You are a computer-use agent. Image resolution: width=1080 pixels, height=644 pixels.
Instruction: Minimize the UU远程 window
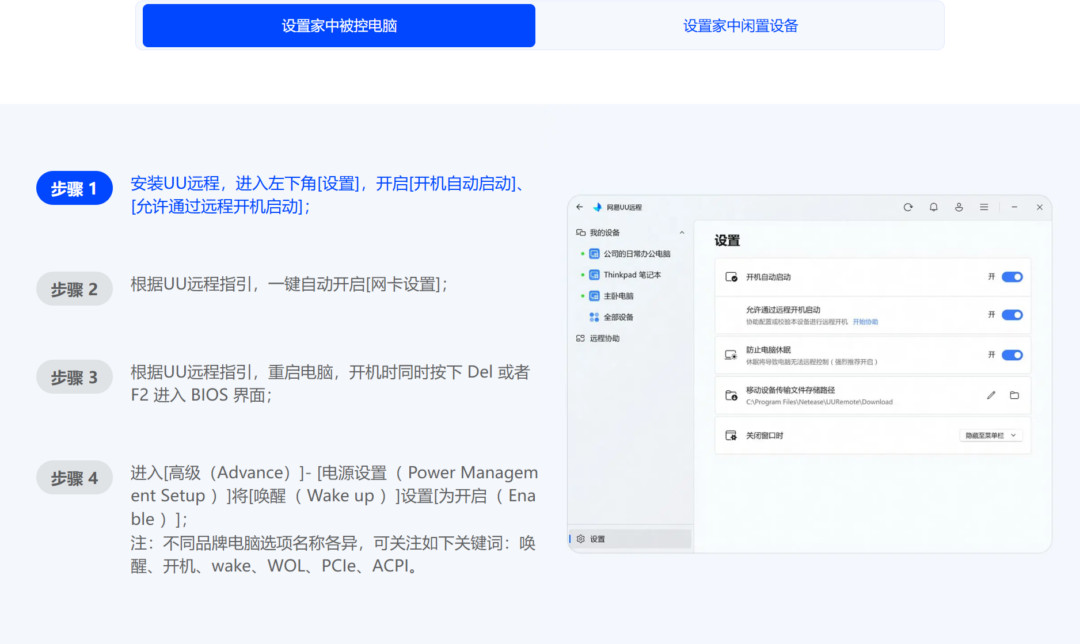[1014, 207]
